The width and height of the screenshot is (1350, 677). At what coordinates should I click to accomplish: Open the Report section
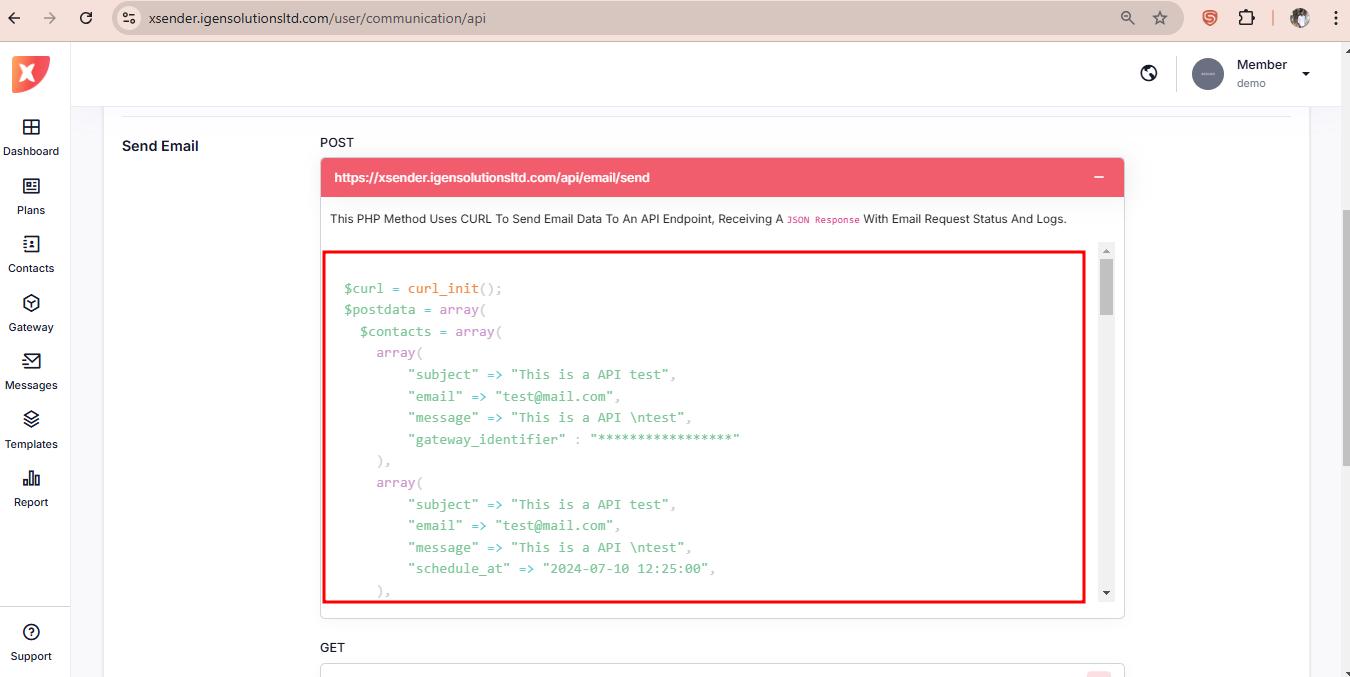coord(31,488)
